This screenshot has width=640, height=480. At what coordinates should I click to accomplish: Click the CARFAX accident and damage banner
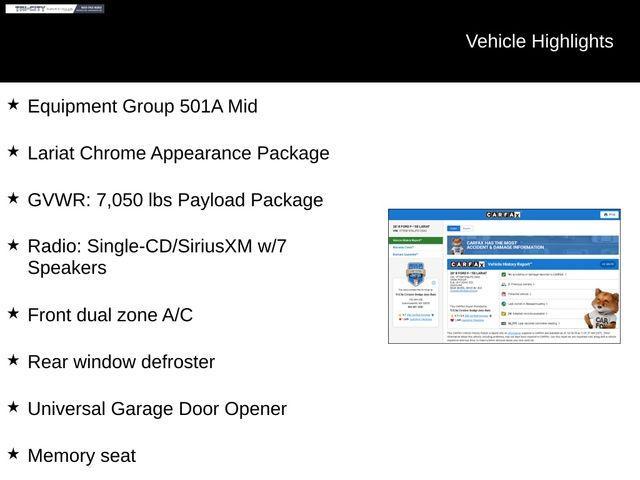531,245
